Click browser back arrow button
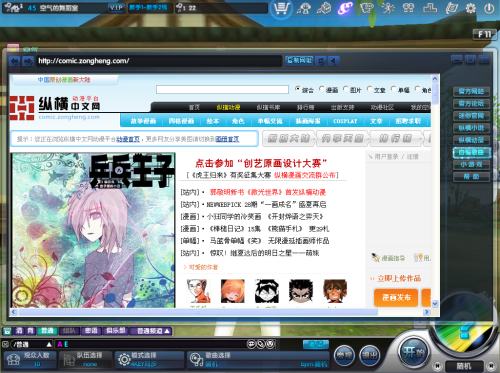Viewport: 500px width, 373px height. (15, 61)
